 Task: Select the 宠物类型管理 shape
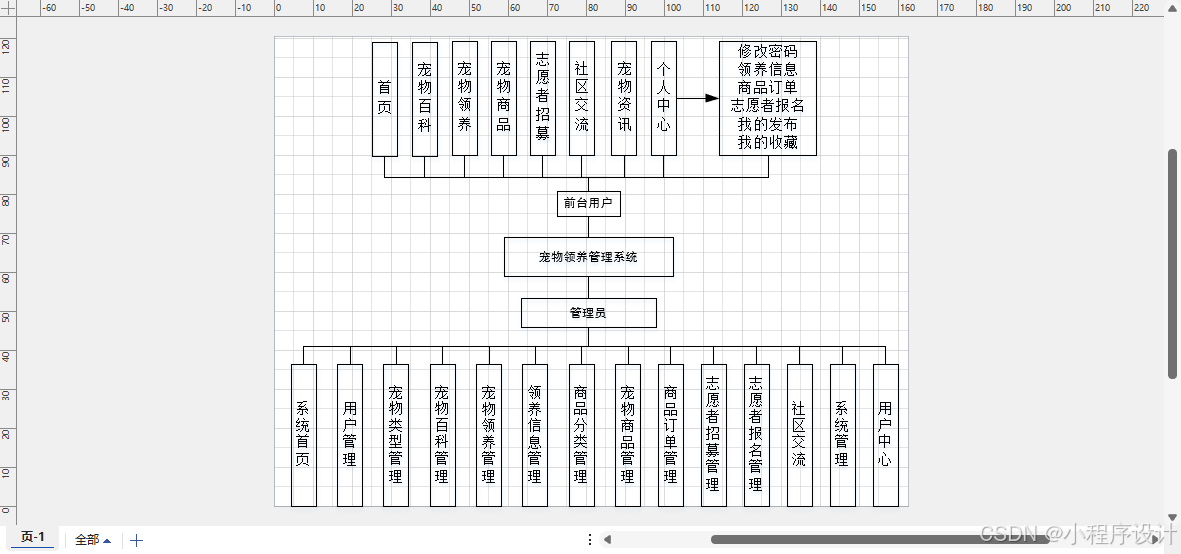(396, 436)
